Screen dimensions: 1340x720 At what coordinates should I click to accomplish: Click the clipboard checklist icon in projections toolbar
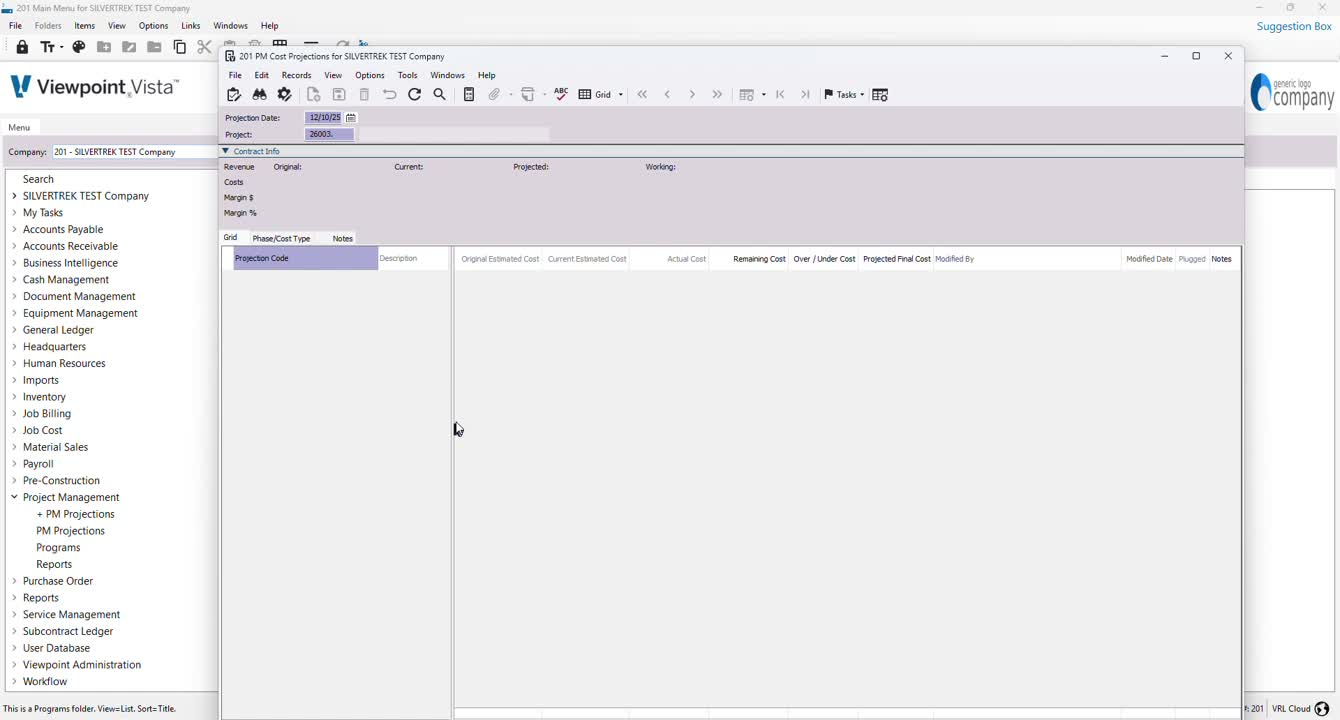coord(234,95)
